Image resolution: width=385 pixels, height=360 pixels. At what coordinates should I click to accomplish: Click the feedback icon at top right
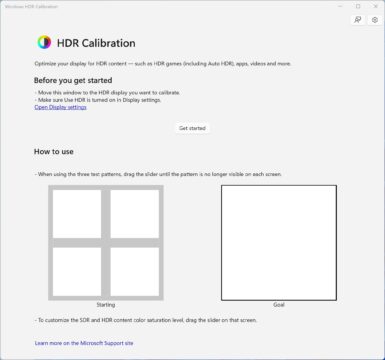pyautogui.click(x=358, y=20)
